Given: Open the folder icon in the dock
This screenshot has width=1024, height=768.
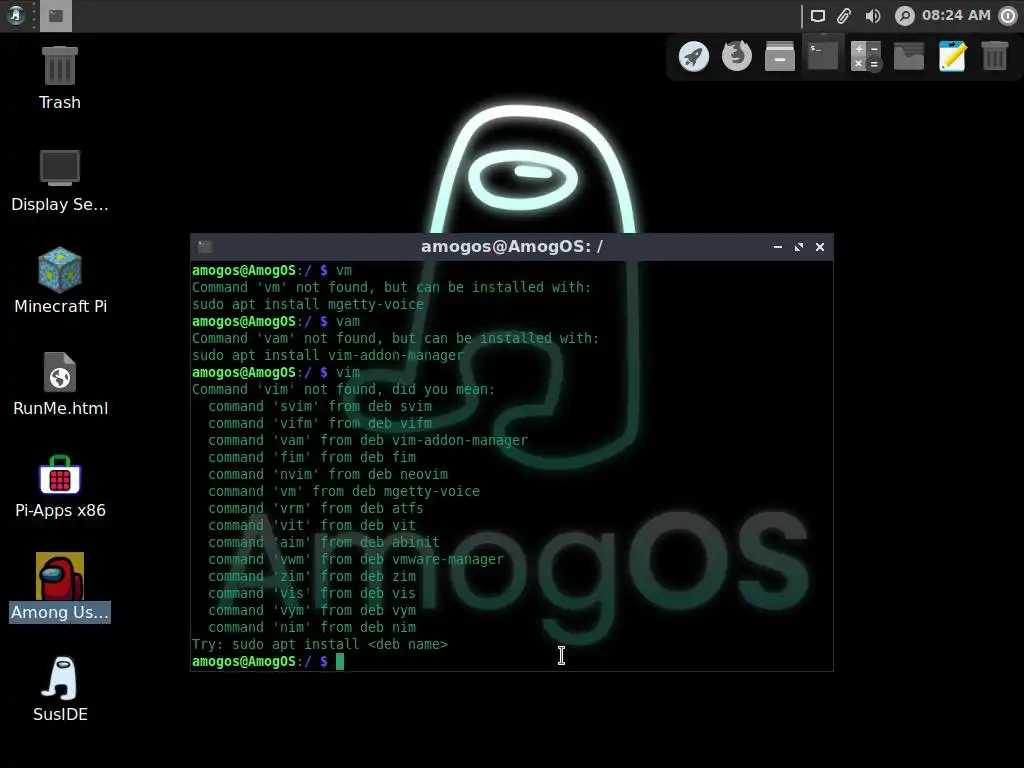Looking at the screenshot, I should [x=908, y=56].
